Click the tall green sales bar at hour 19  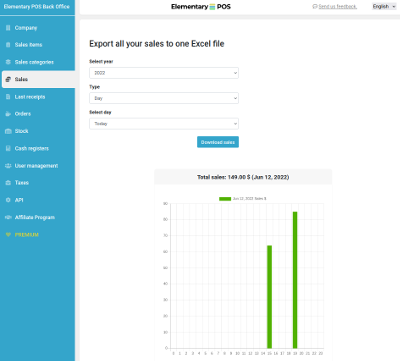click(295, 280)
